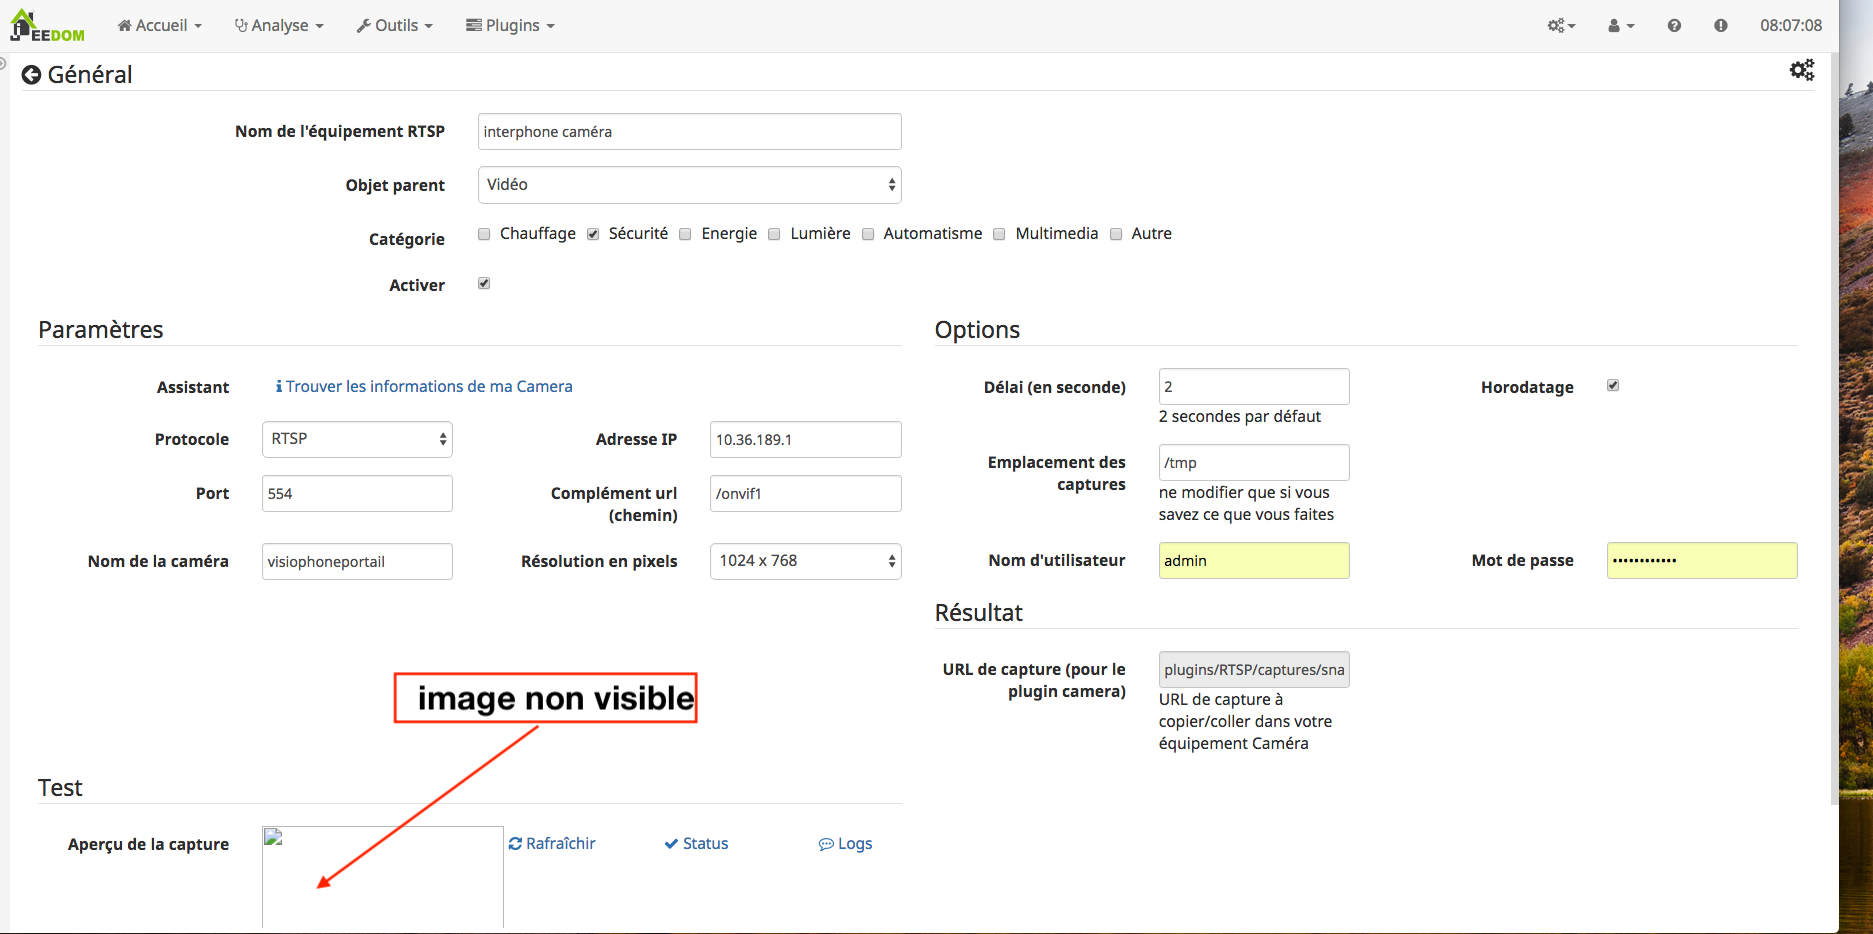Open advanced configuration gears icon
1873x934 pixels.
1801,70
